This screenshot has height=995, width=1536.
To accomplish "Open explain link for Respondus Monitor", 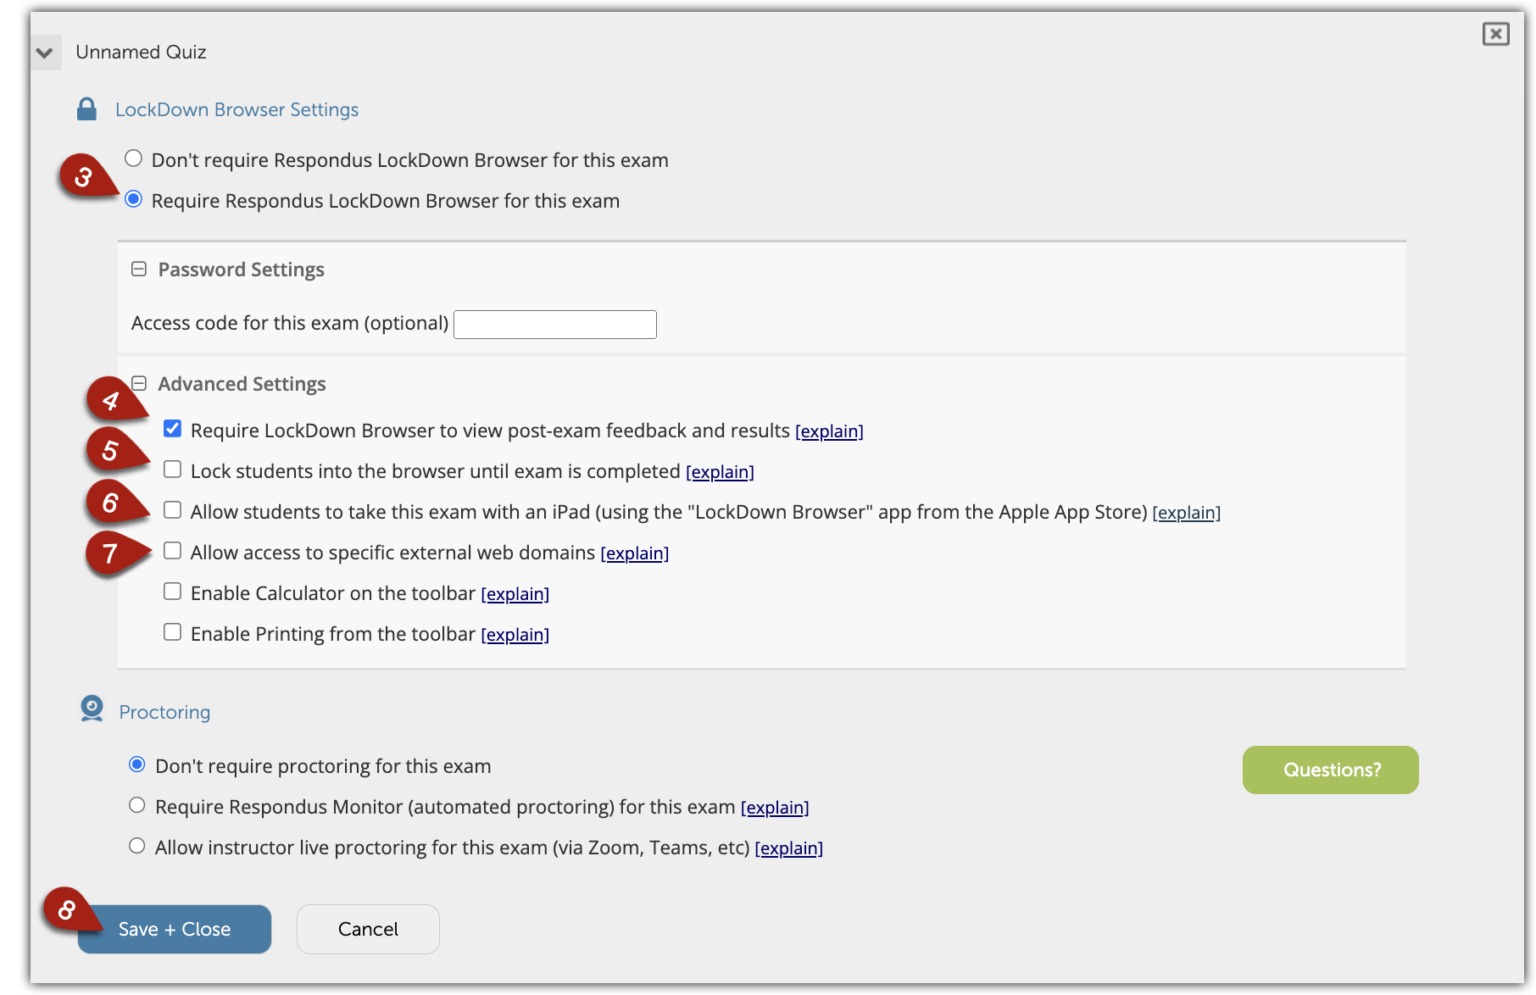I will [775, 808].
